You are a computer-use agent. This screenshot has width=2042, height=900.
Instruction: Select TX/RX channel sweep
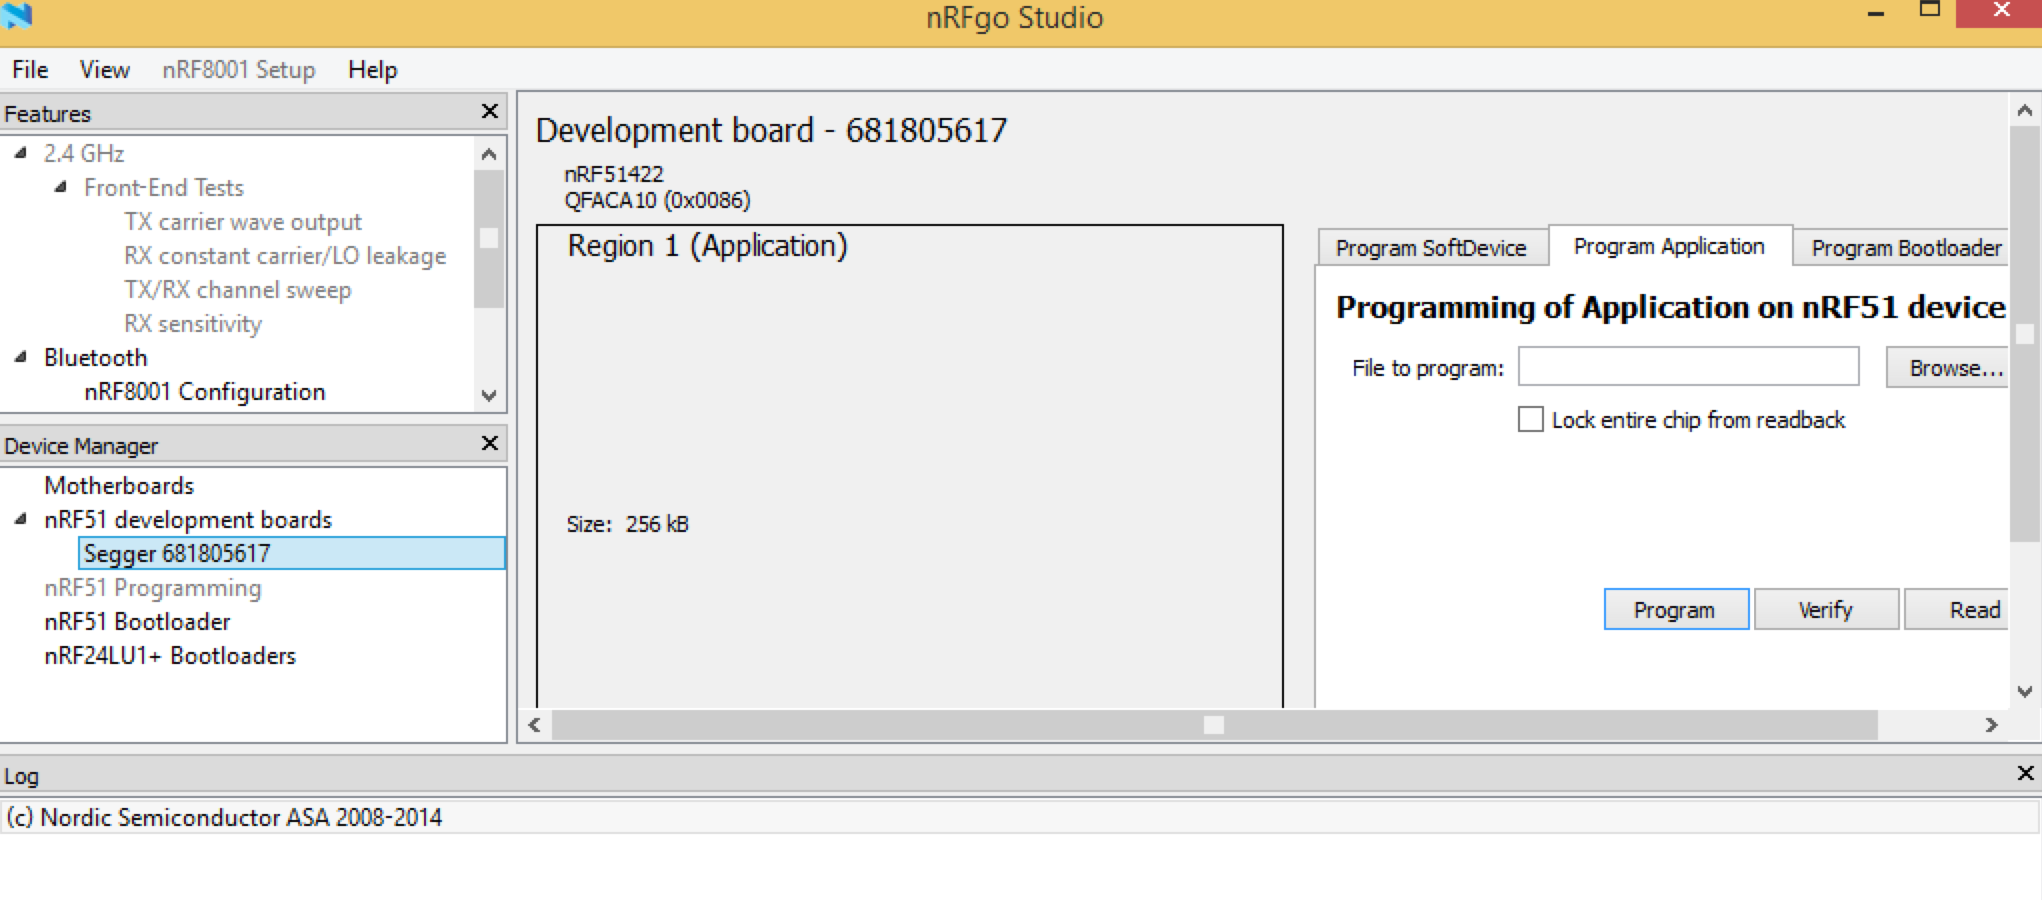coord(238,290)
